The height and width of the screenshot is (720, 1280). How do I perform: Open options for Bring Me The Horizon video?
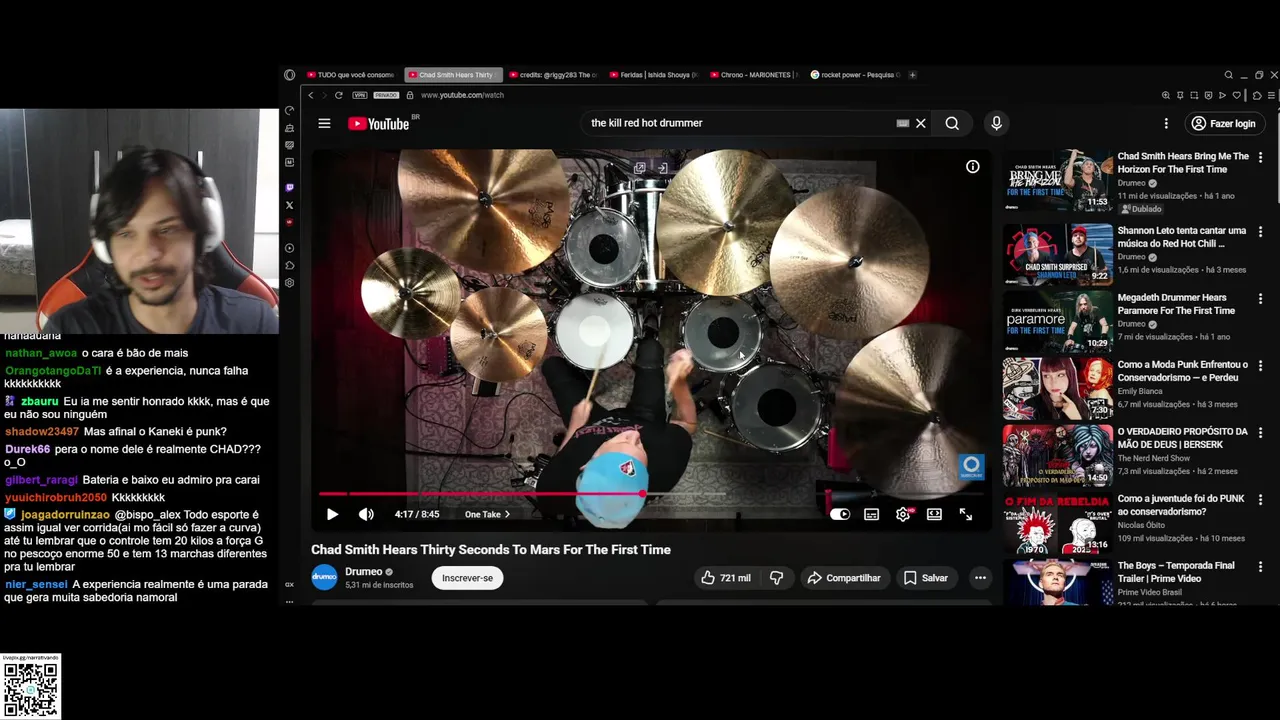(1260, 158)
